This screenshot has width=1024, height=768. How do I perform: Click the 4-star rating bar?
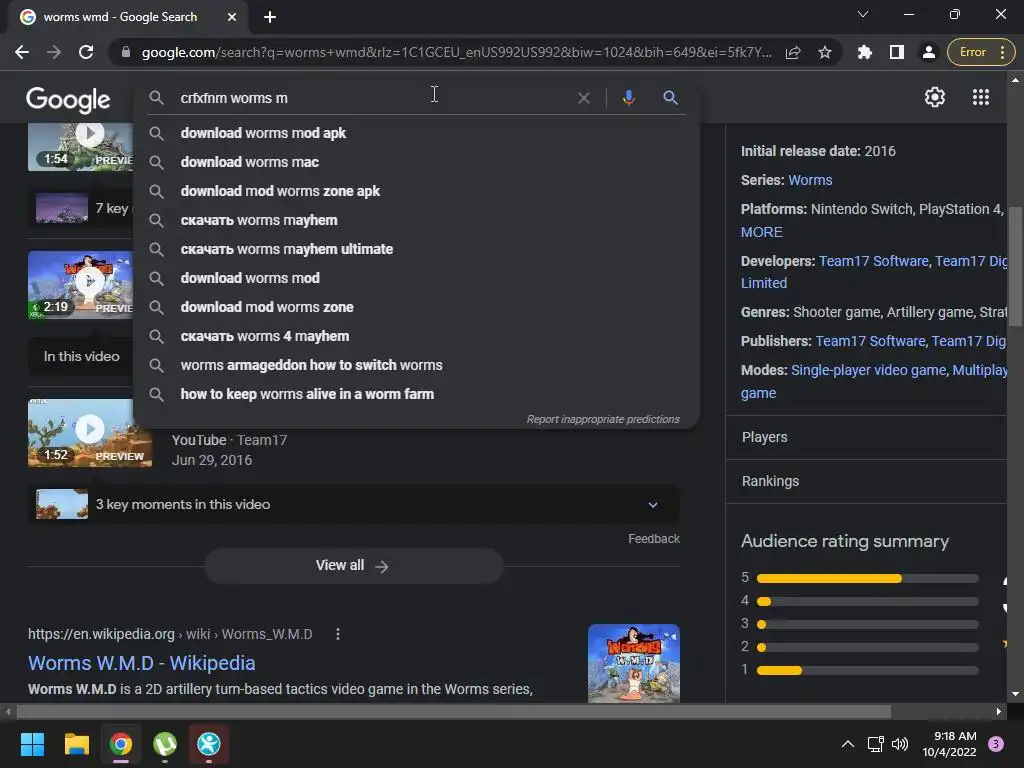point(867,601)
